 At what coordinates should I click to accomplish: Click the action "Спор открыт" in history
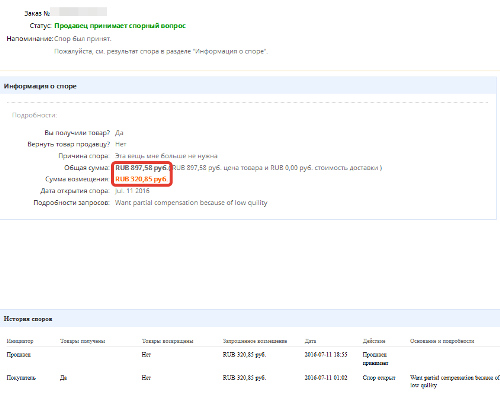[379, 378]
